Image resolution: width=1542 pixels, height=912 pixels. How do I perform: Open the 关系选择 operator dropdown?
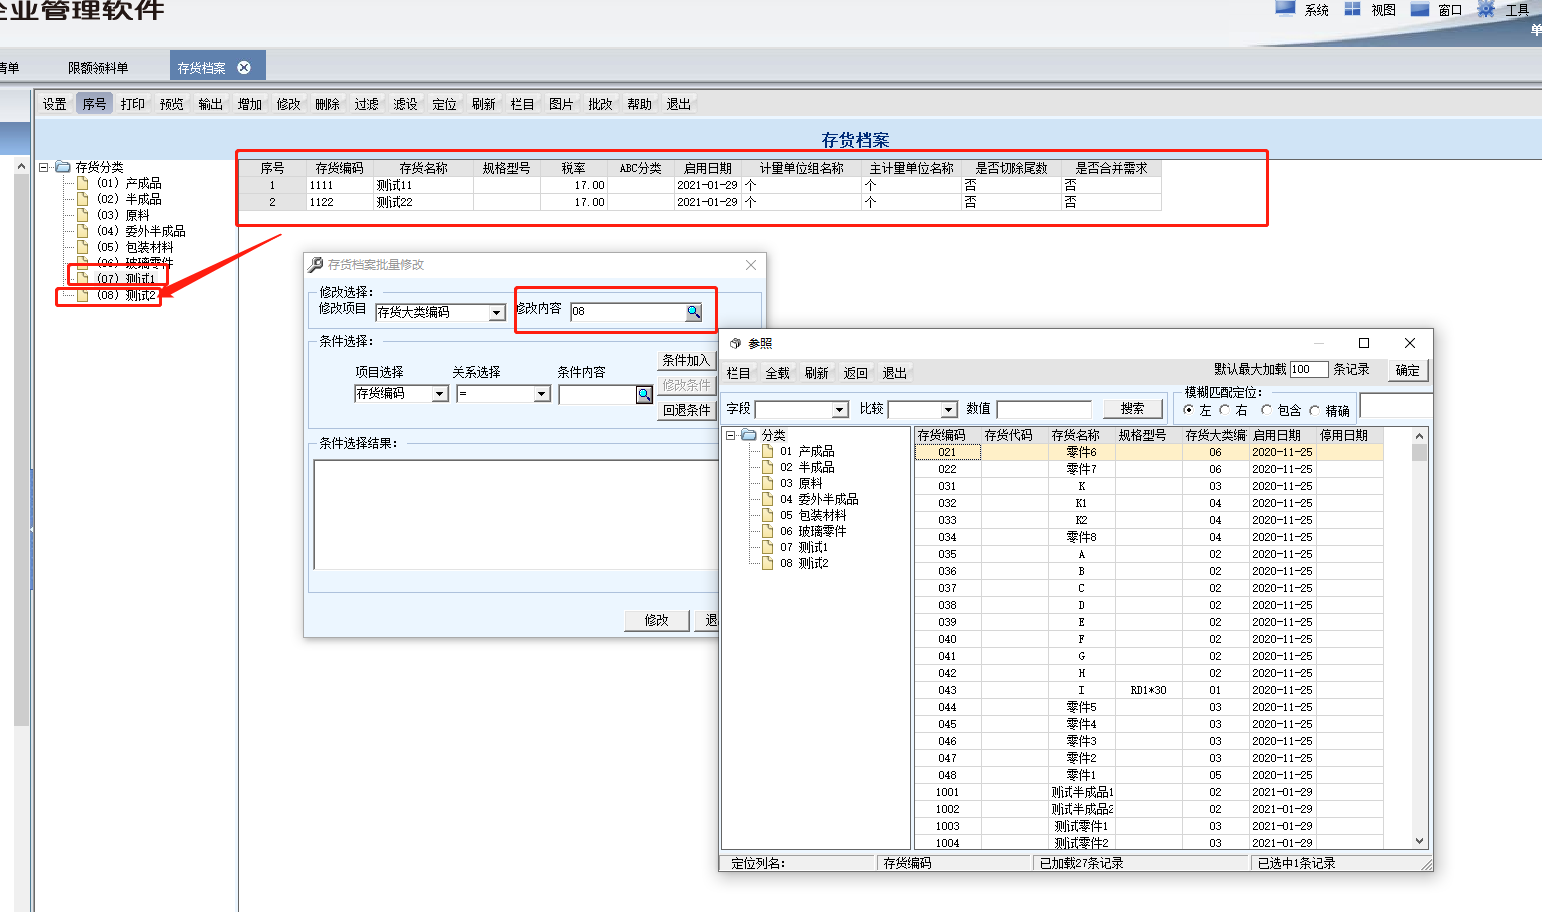coord(542,394)
